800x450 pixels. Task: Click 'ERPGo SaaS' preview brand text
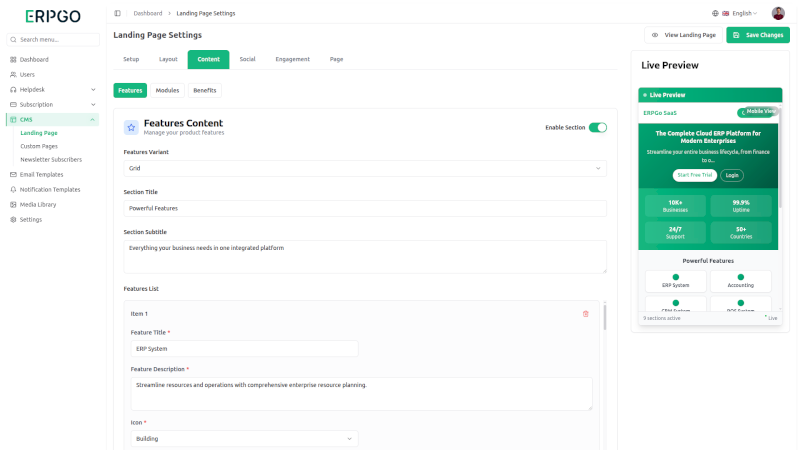tap(660, 113)
